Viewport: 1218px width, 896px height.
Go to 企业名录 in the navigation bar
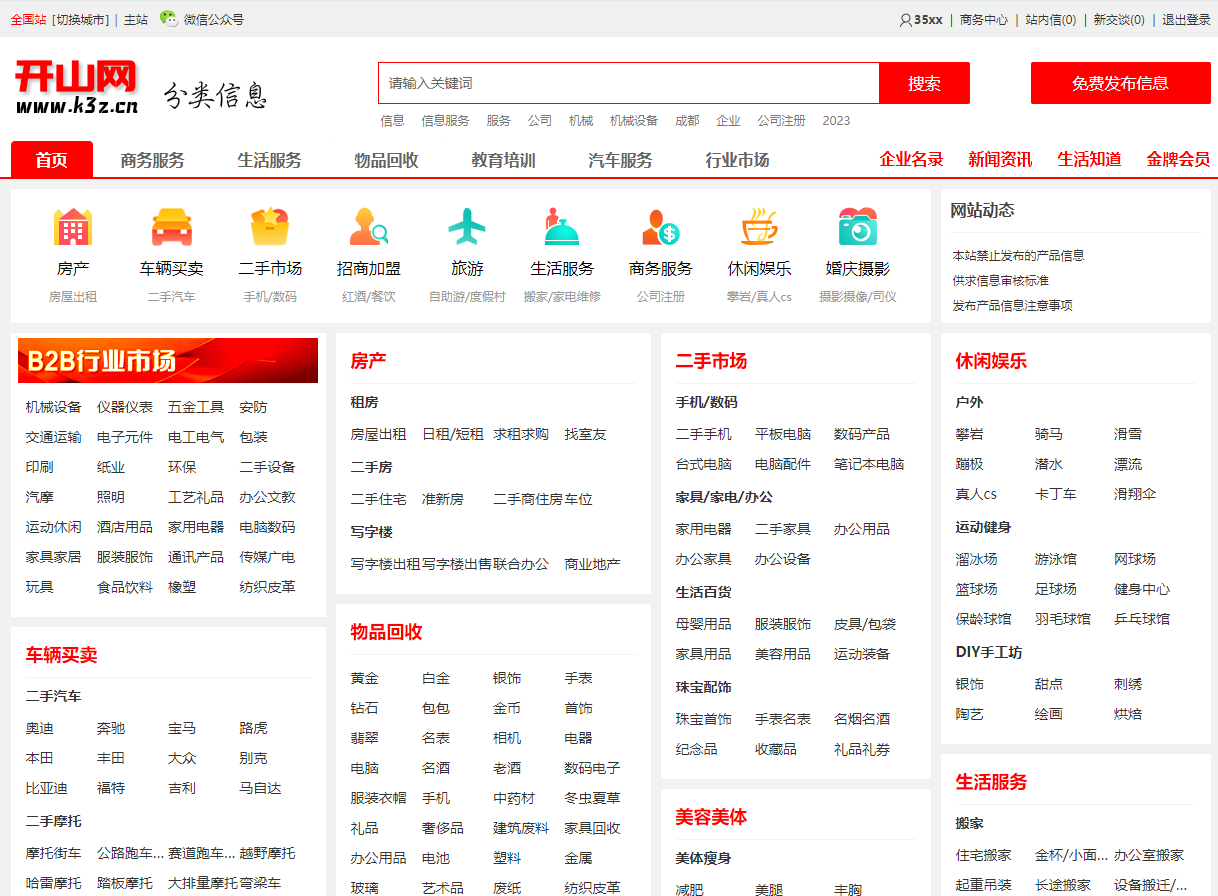[x=911, y=159]
